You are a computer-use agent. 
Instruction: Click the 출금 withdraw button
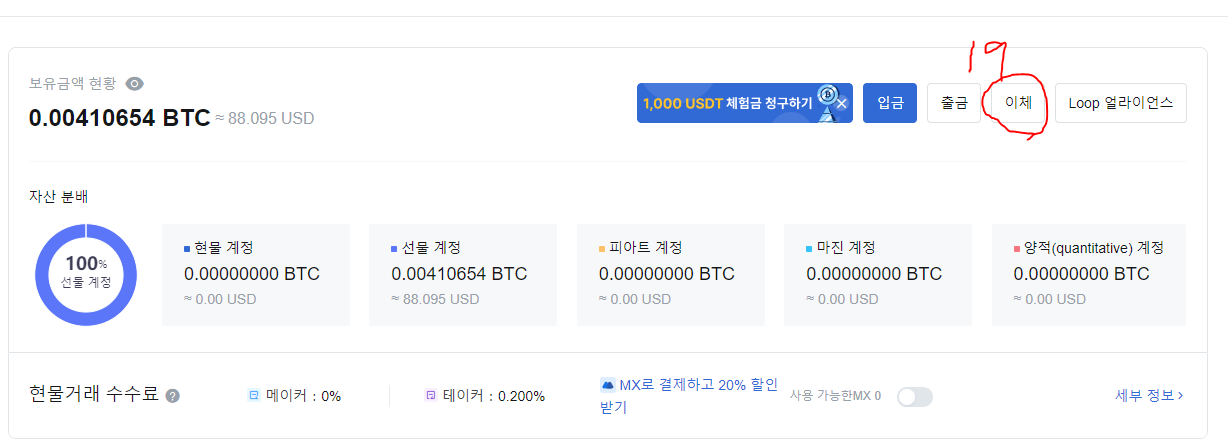point(954,103)
